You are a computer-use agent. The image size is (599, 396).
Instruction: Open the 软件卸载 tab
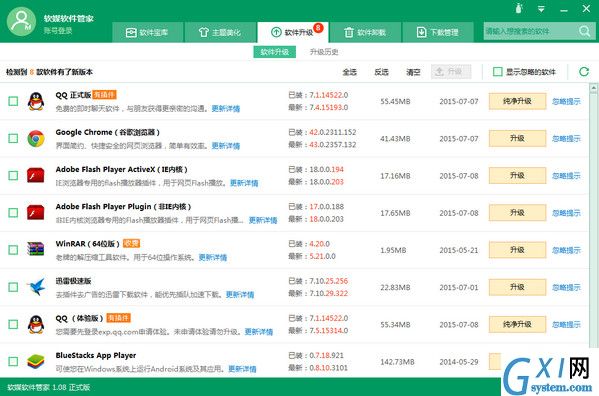[366, 32]
